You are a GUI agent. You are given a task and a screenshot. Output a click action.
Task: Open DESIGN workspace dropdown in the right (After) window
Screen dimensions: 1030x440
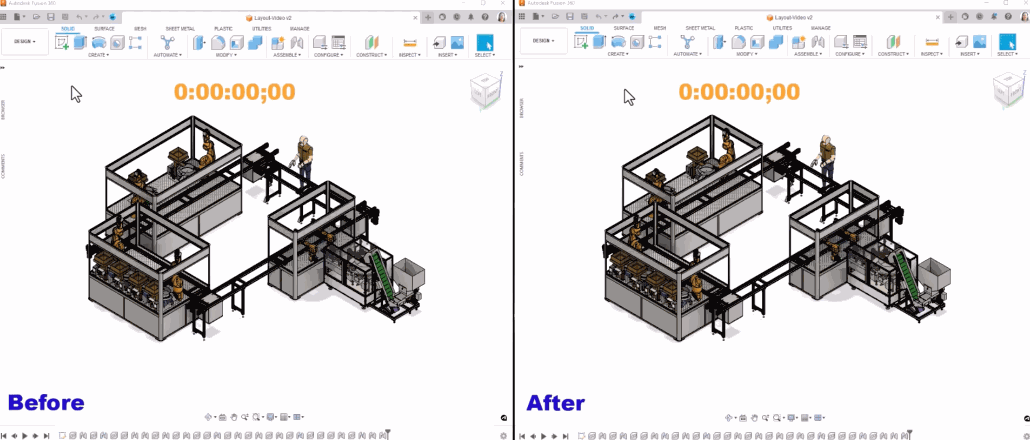pyautogui.click(x=544, y=41)
